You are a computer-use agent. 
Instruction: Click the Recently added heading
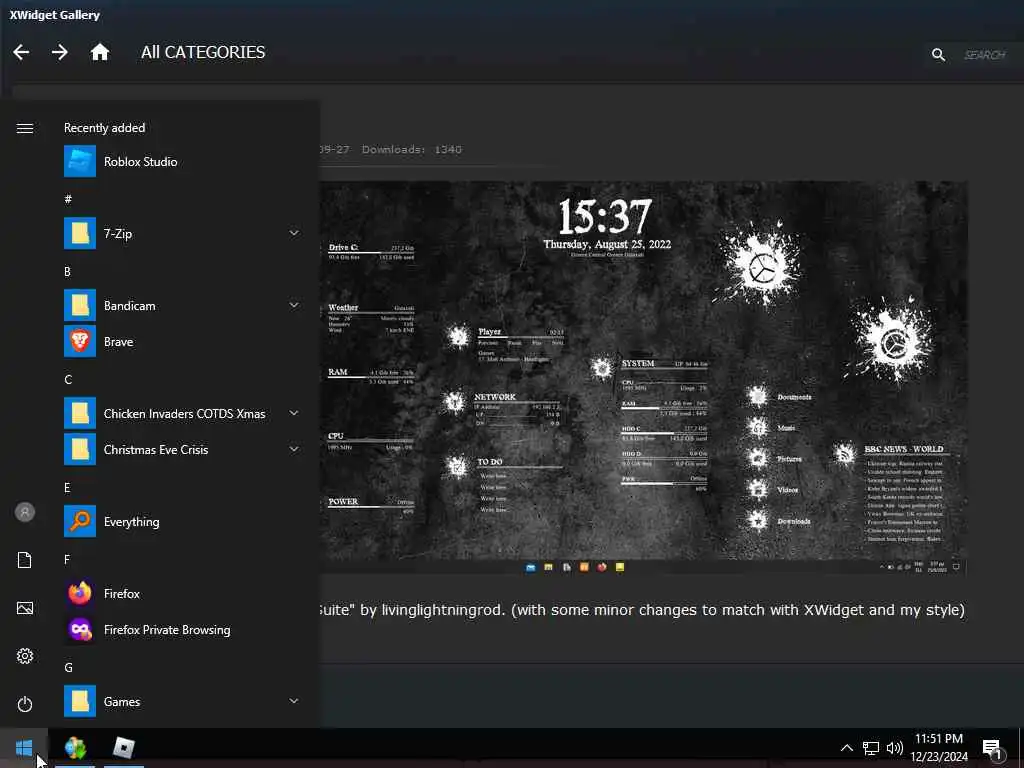104,128
